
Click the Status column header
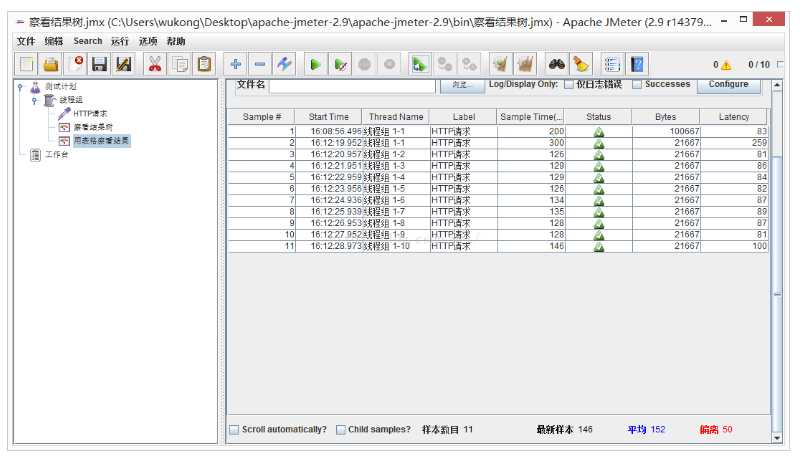click(x=598, y=117)
